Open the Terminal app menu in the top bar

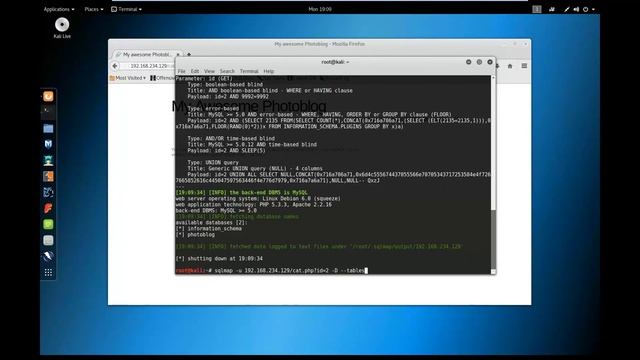click(x=127, y=9)
